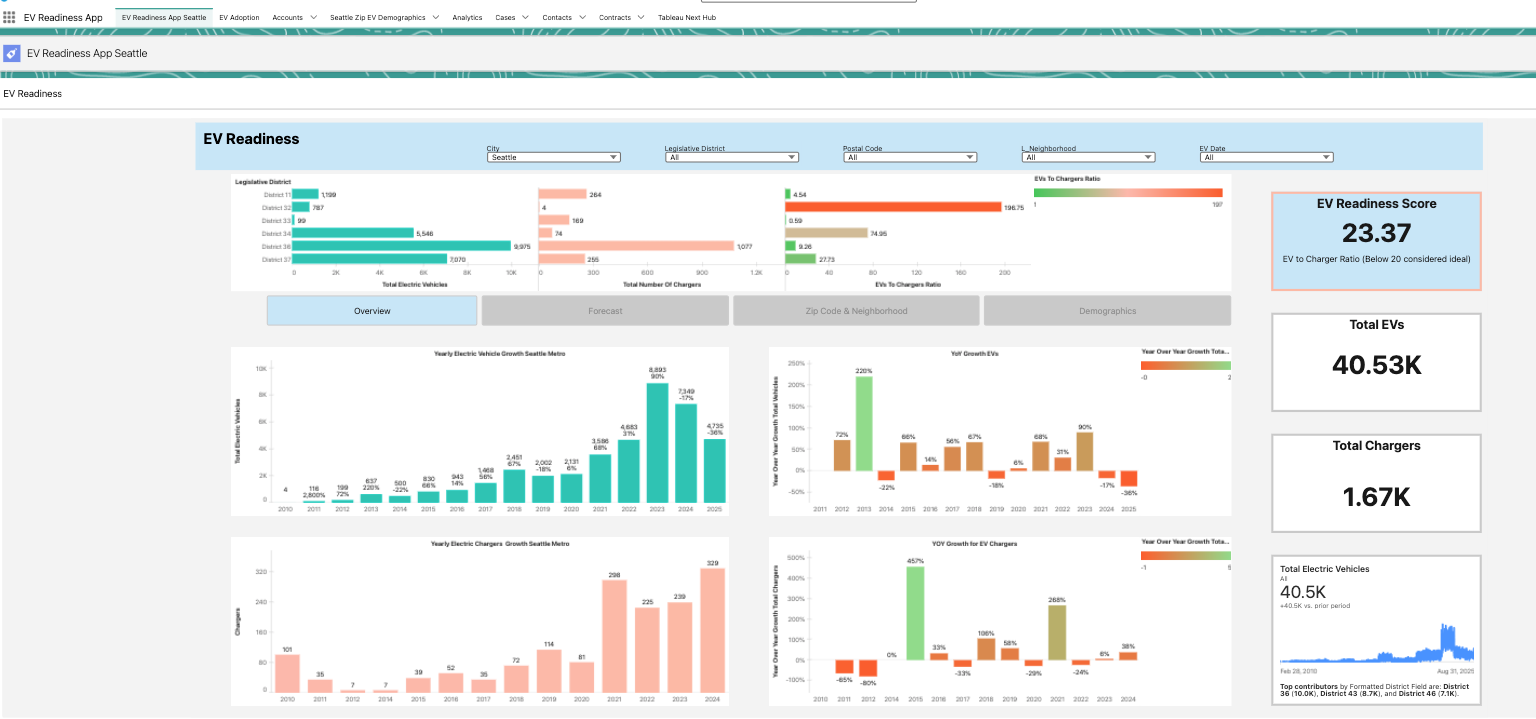1536x719 pixels.
Task: Open the City filter dropdown showing Seattle
Action: tap(554, 157)
